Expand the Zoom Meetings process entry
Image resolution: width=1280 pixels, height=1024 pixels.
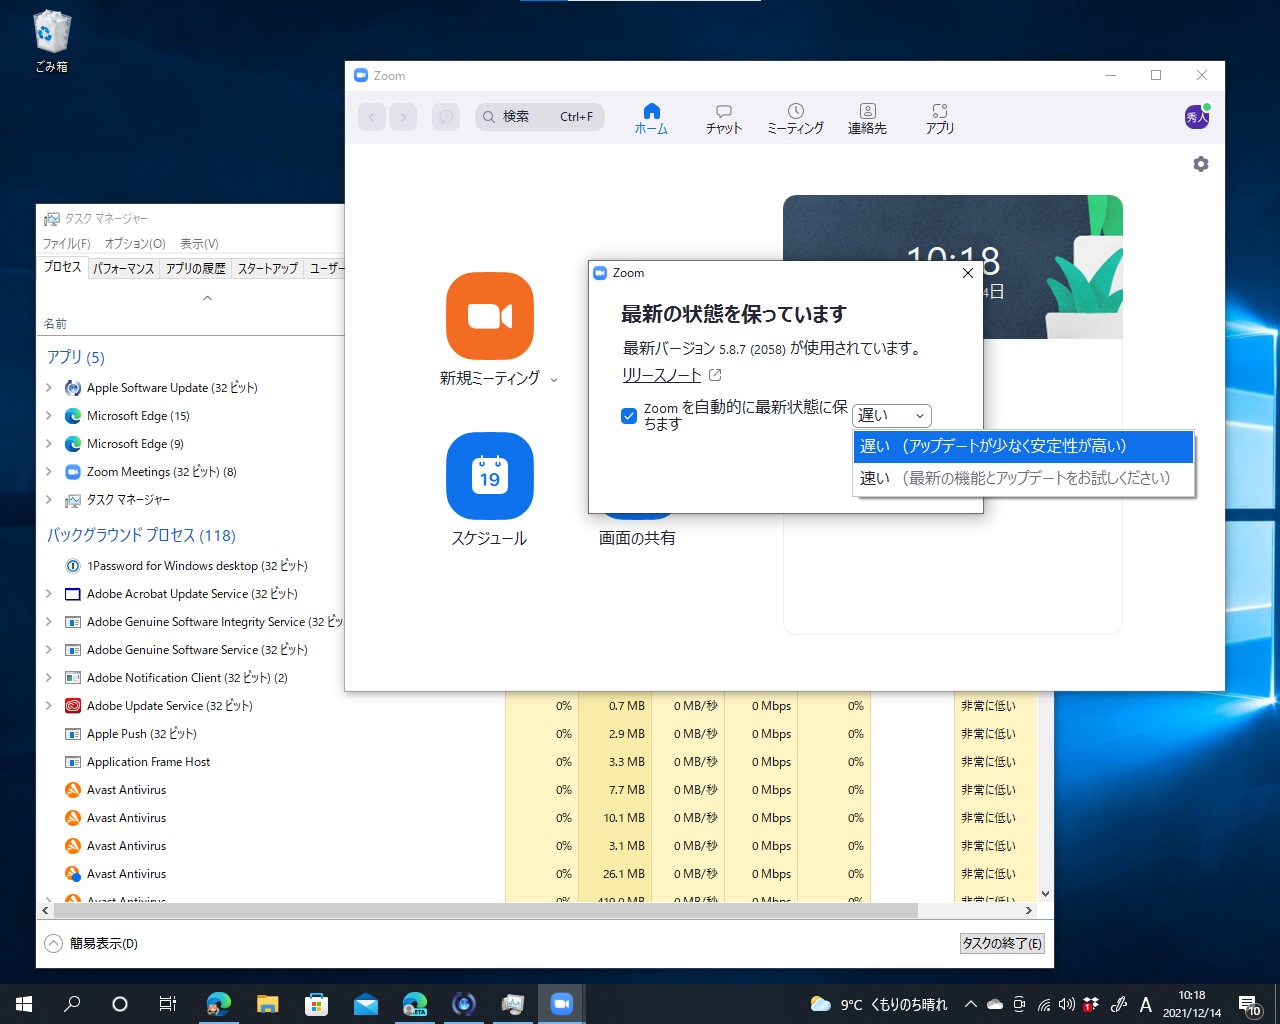(47, 471)
